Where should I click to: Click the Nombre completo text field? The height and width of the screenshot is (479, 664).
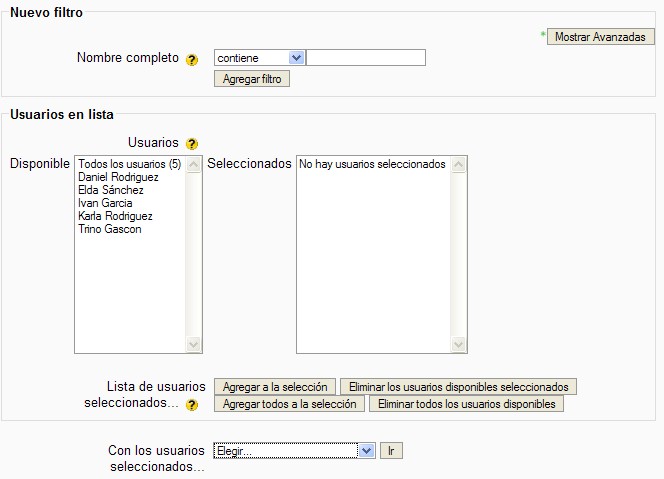click(x=366, y=58)
